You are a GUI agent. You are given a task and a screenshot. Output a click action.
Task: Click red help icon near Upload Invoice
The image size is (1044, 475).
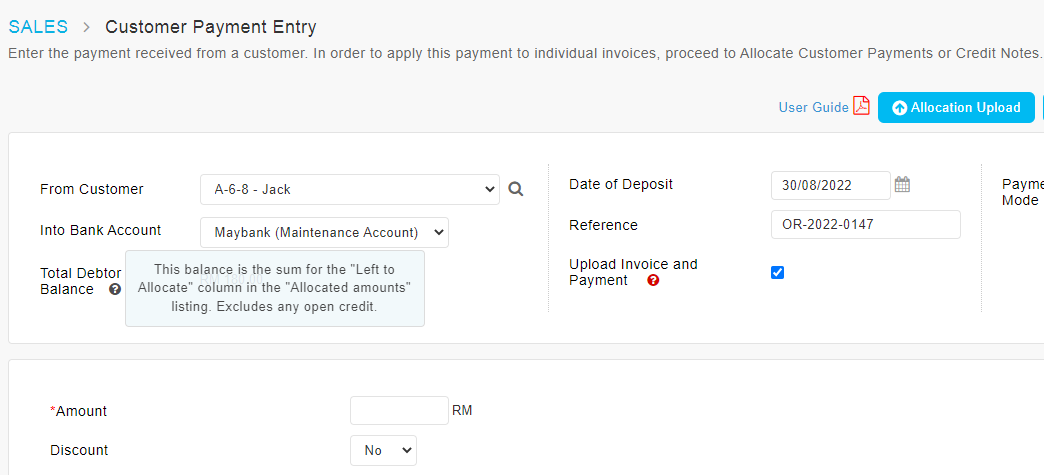click(653, 280)
